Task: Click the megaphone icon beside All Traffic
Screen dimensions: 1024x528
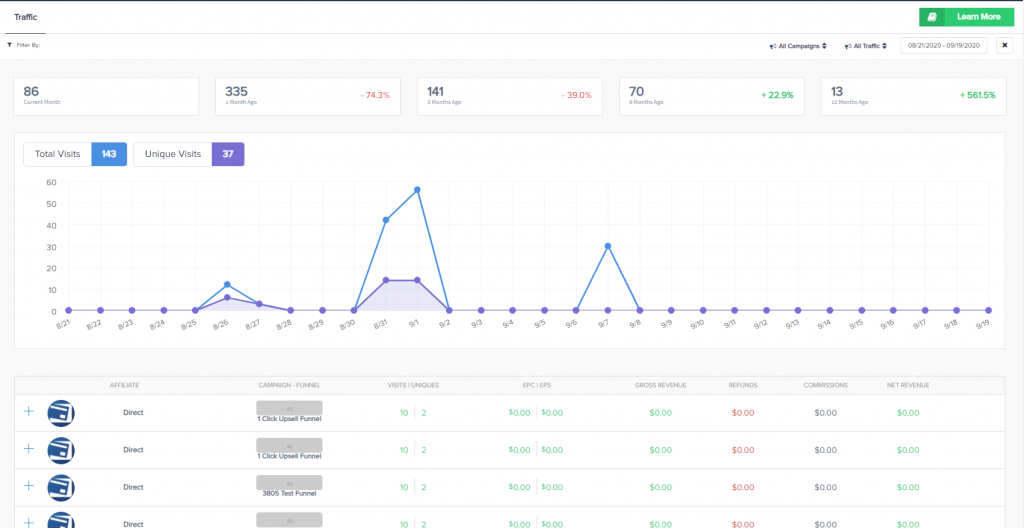Action: click(x=846, y=46)
